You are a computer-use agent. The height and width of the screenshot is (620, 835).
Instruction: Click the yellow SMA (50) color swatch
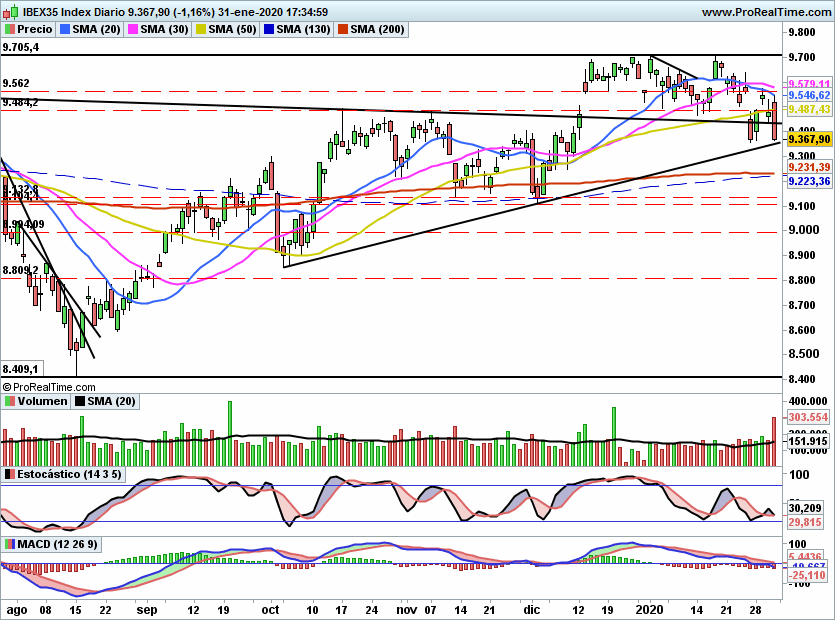[x=199, y=30]
